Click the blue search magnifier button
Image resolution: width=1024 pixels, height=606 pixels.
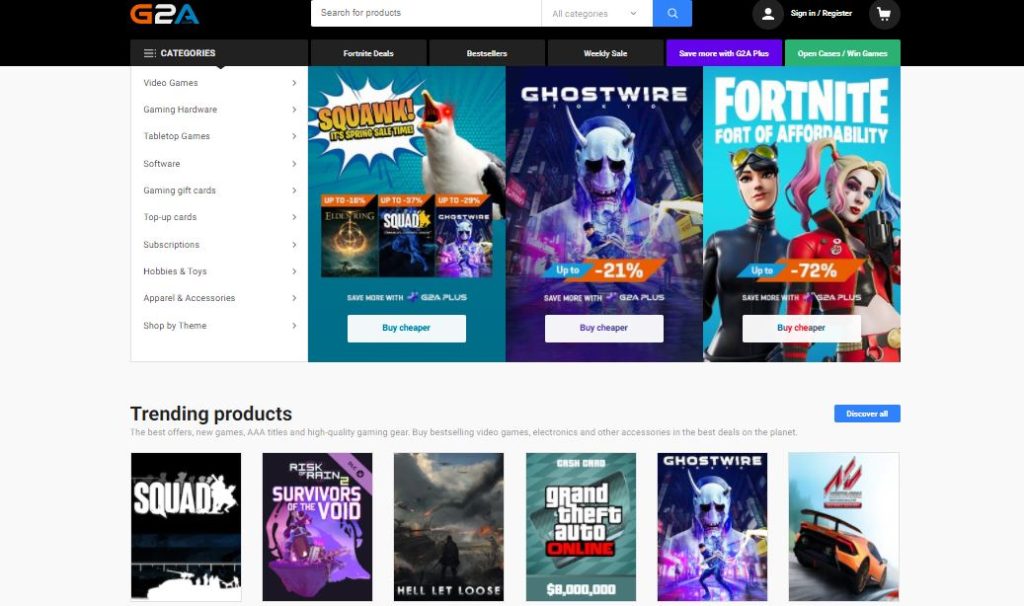pos(672,13)
